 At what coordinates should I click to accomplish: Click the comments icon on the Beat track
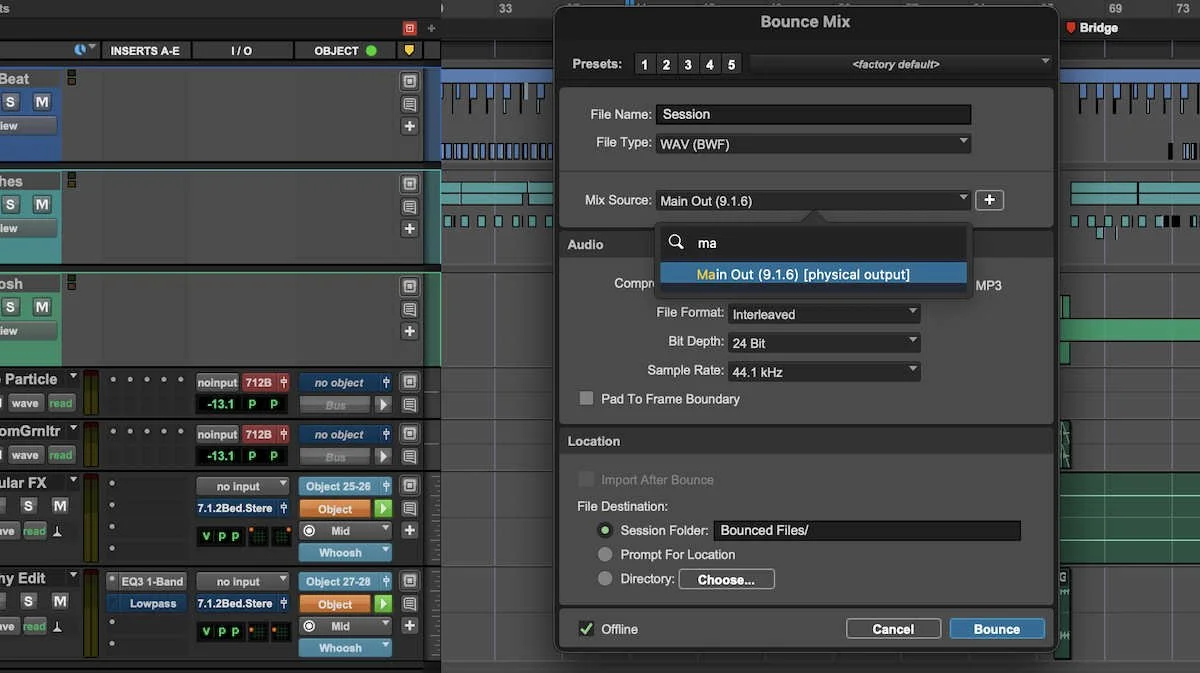pyautogui.click(x=410, y=104)
